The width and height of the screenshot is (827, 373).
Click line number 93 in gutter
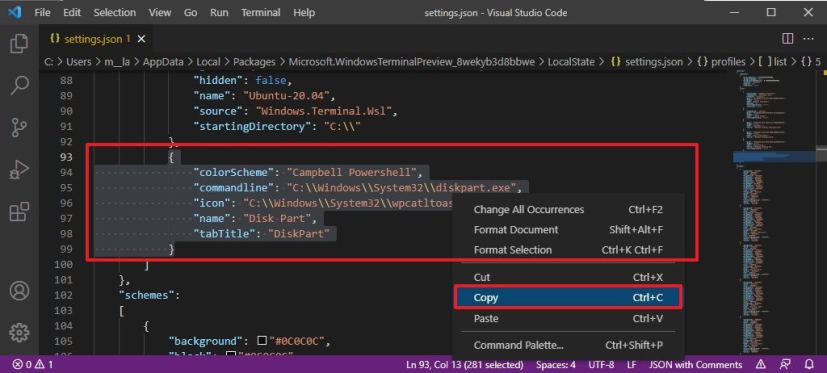tap(66, 157)
